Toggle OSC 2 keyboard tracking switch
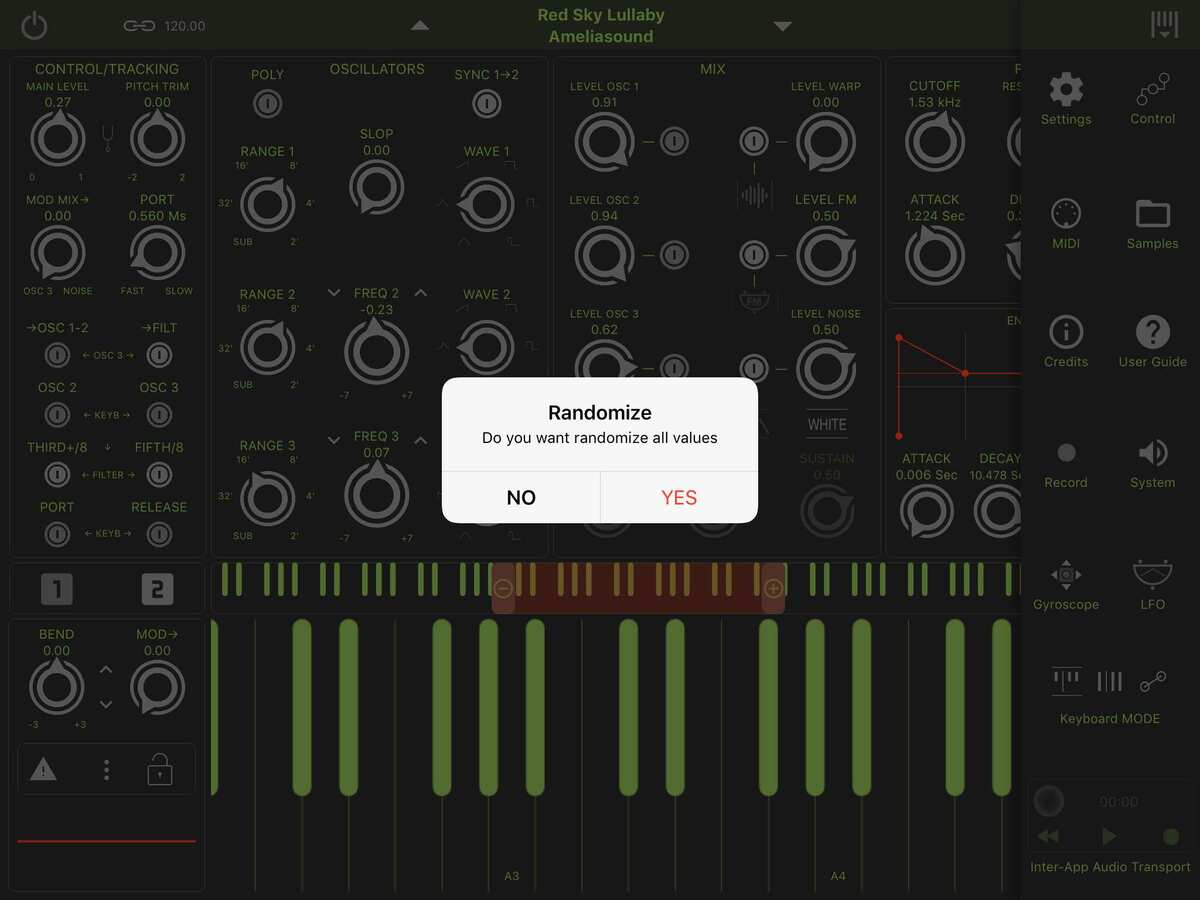Screen dimensions: 1200x900 point(57,414)
